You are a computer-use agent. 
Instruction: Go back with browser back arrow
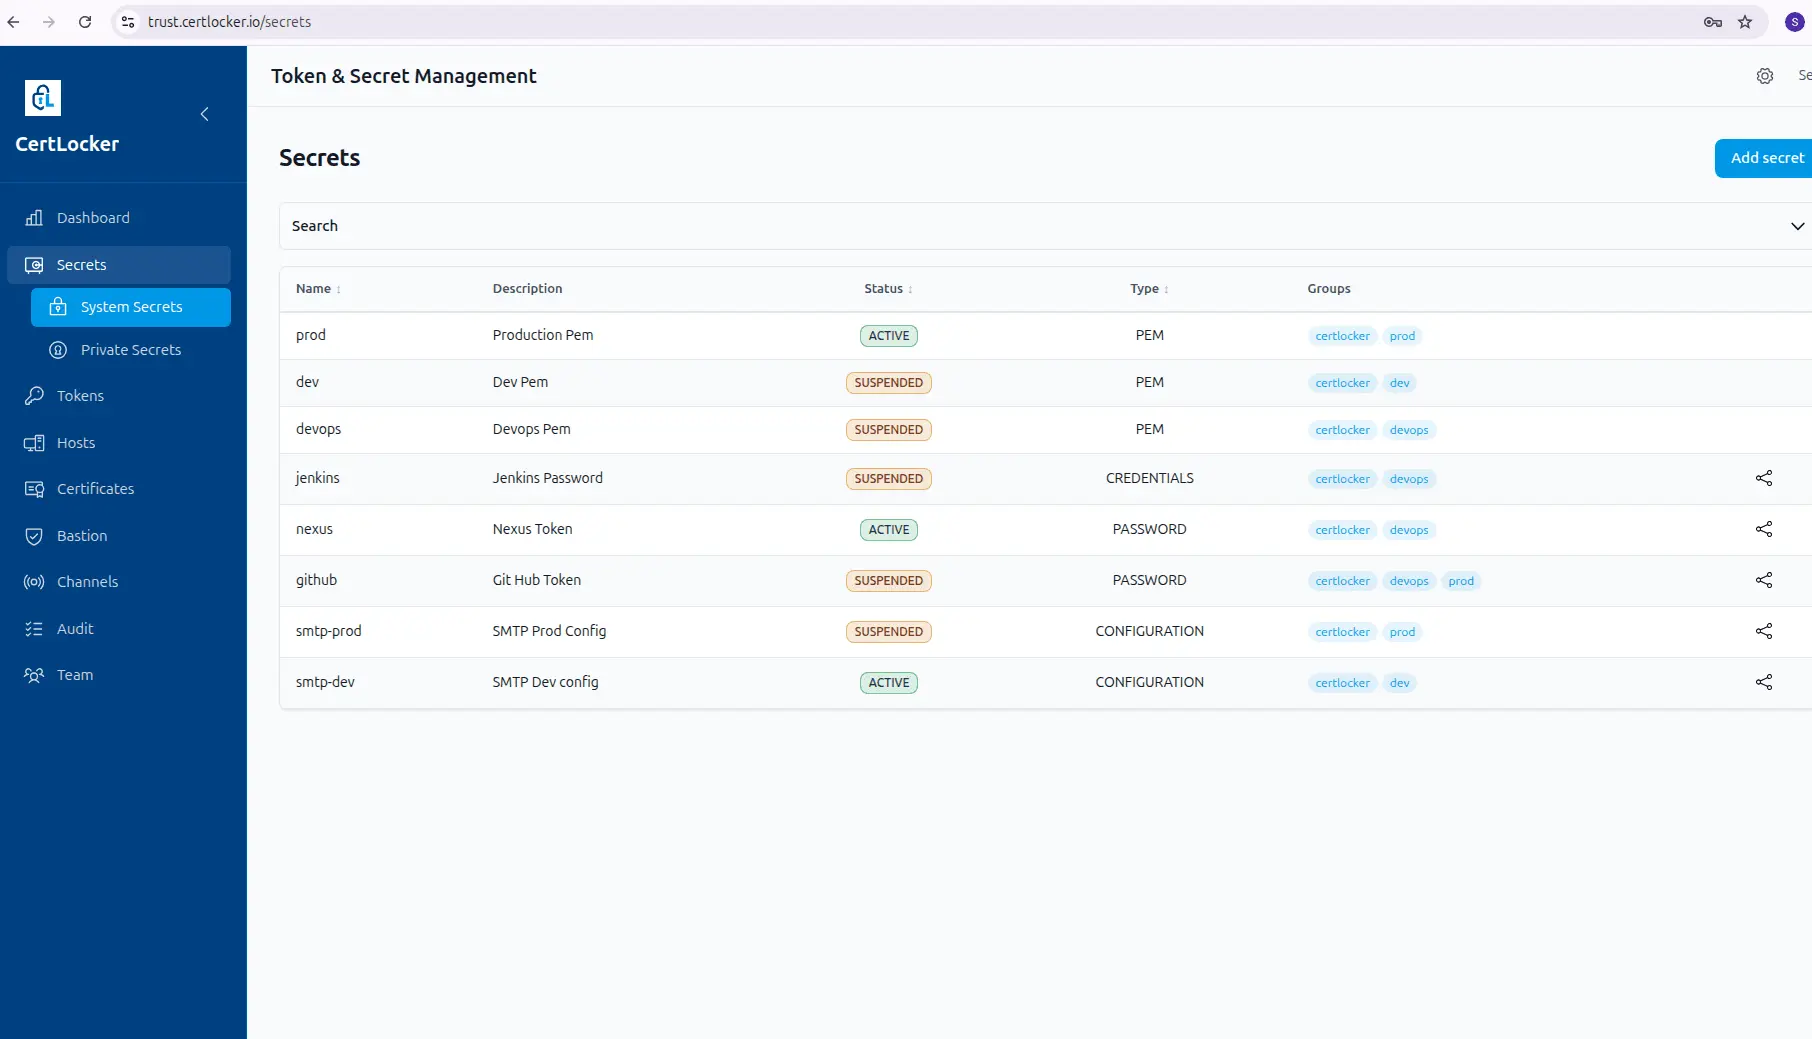pos(13,22)
